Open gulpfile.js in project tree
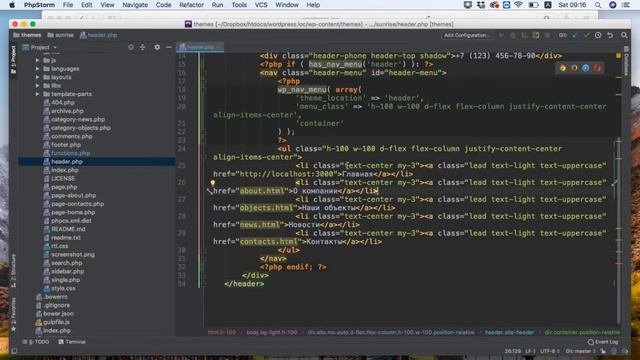Image resolution: width=640 pixels, height=360 pixels. [x=56, y=322]
